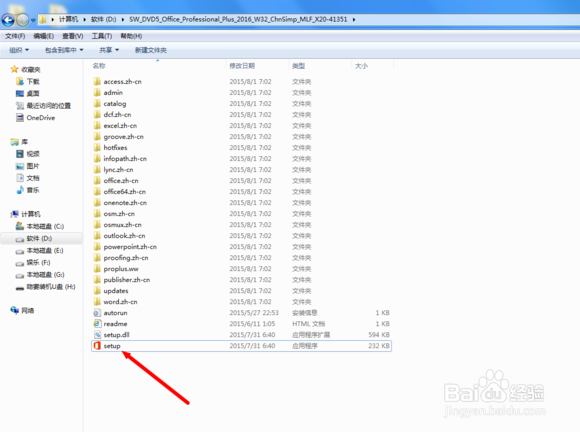Click the U盘 (H:) removable drive icon

20,287
